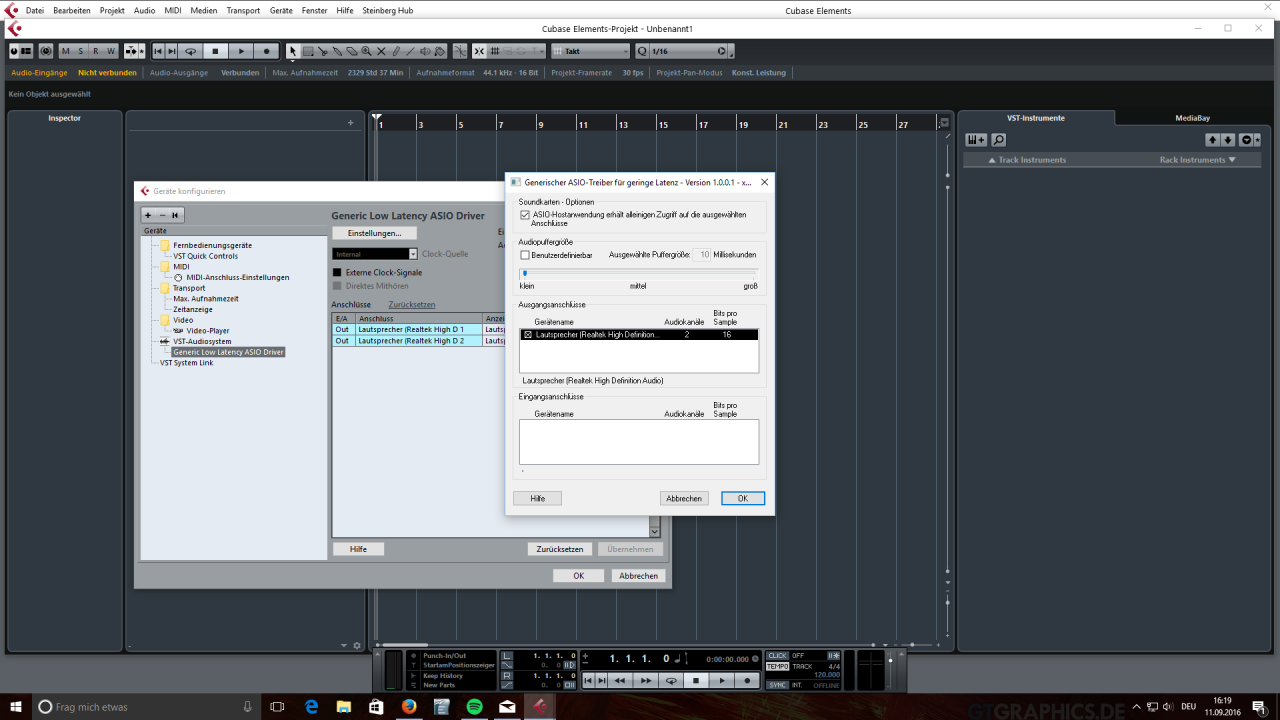
Task: Toggle Cycle loop in the Transport panel
Action: tap(671, 681)
